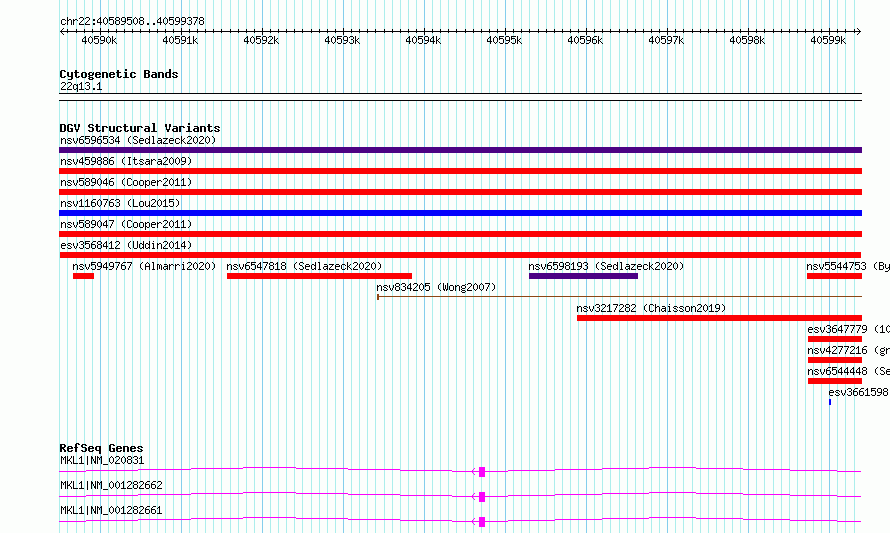Click the nsv3217282 (Chaisson2019) label
Viewport: 890px width, 533px height.
click(x=651, y=308)
